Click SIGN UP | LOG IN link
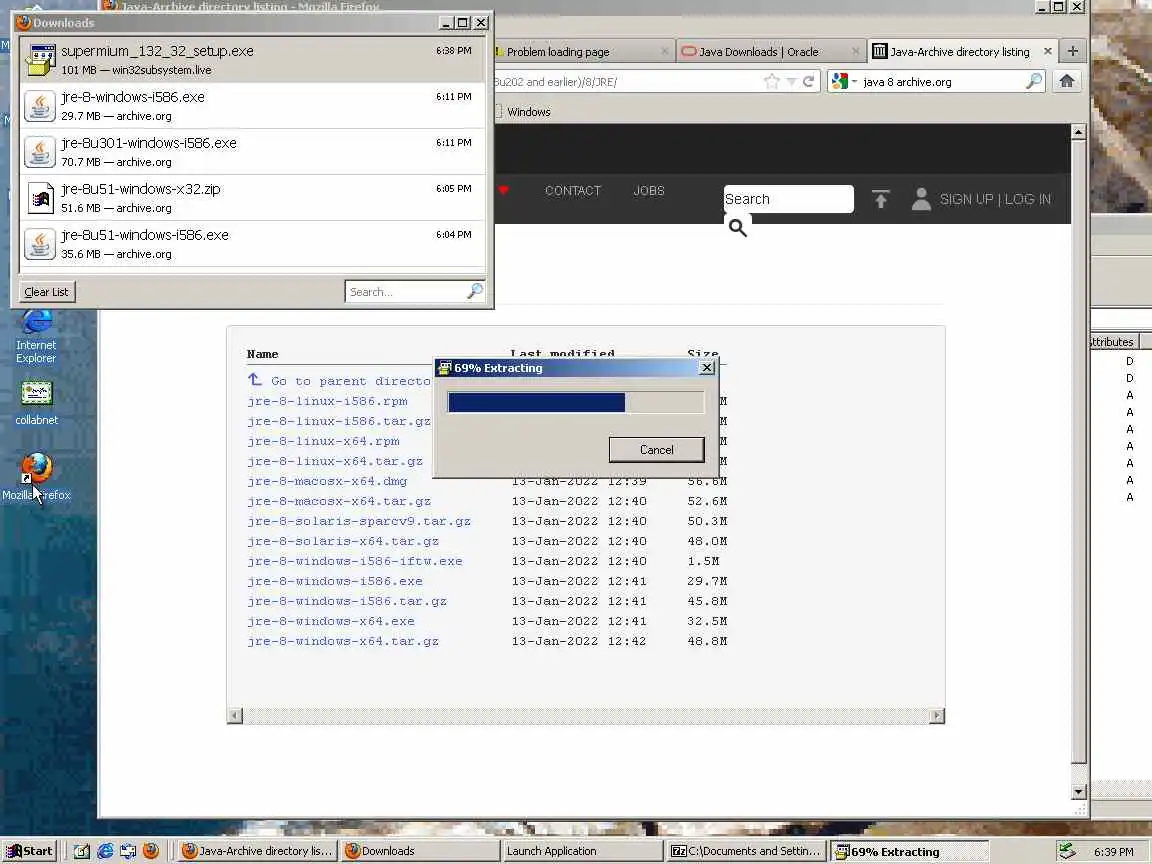1152x864 pixels. [996, 199]
